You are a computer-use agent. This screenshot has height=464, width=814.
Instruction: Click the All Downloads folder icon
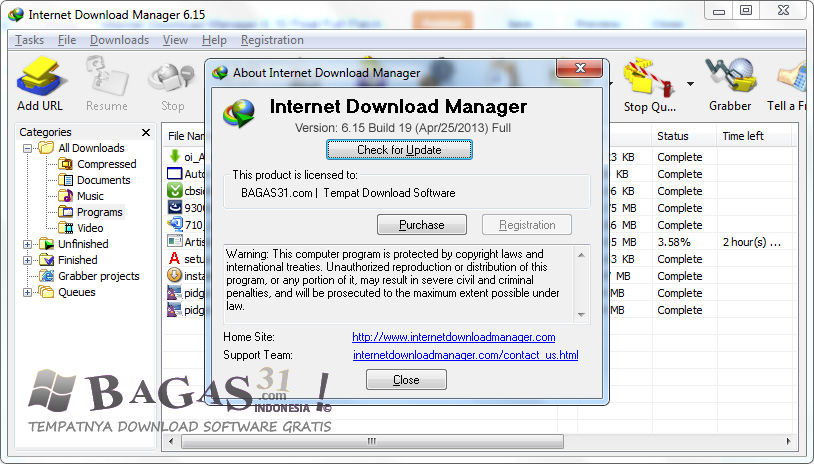pyautogui.click(x=46, y=148)
